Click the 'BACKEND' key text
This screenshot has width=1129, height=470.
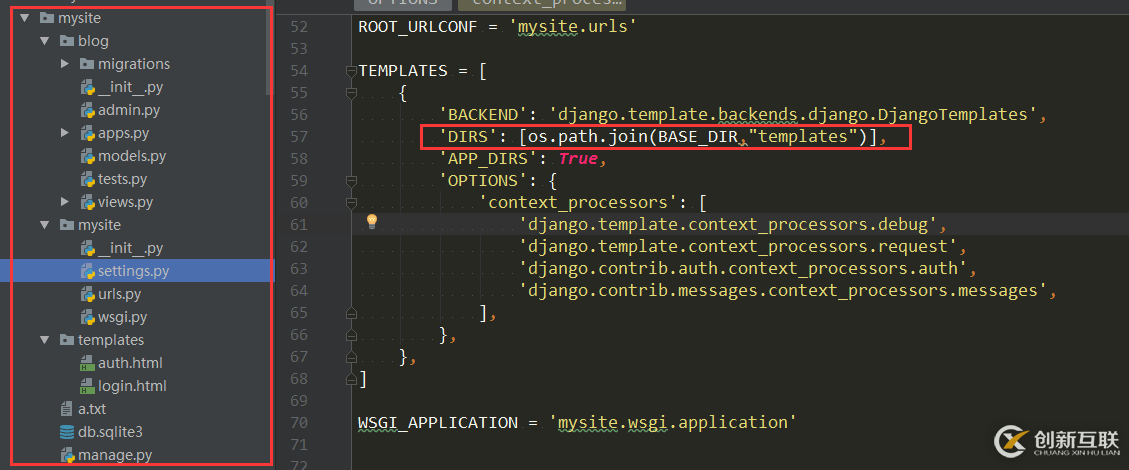[489, 114]
